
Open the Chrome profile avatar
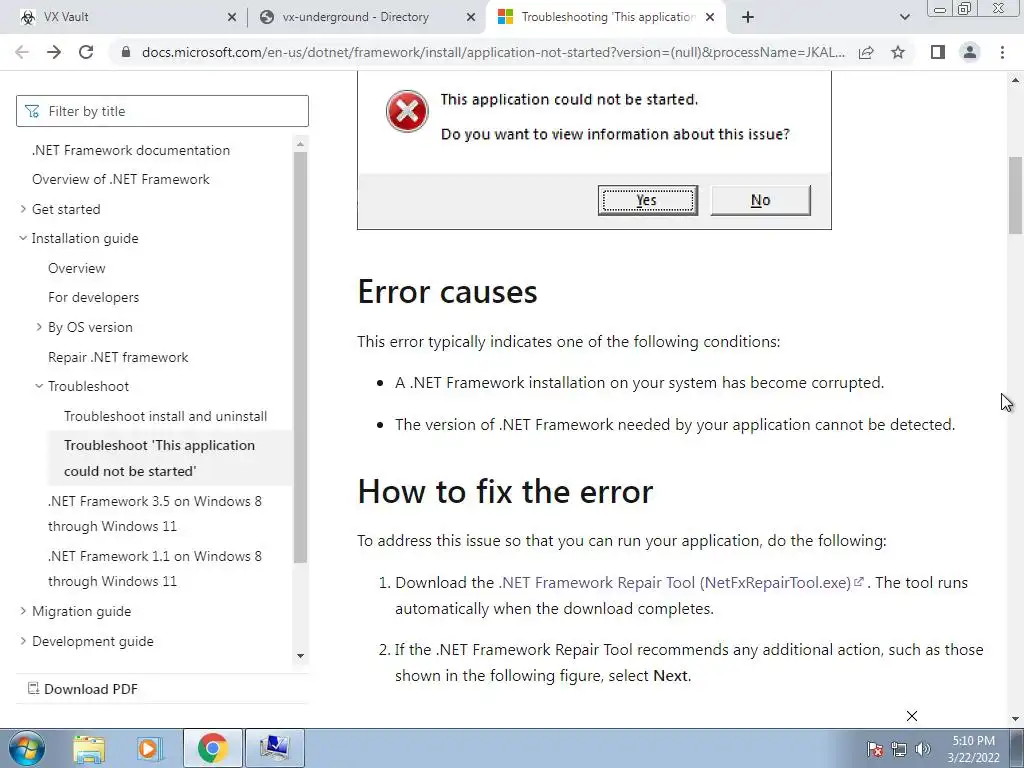[970, 52]
